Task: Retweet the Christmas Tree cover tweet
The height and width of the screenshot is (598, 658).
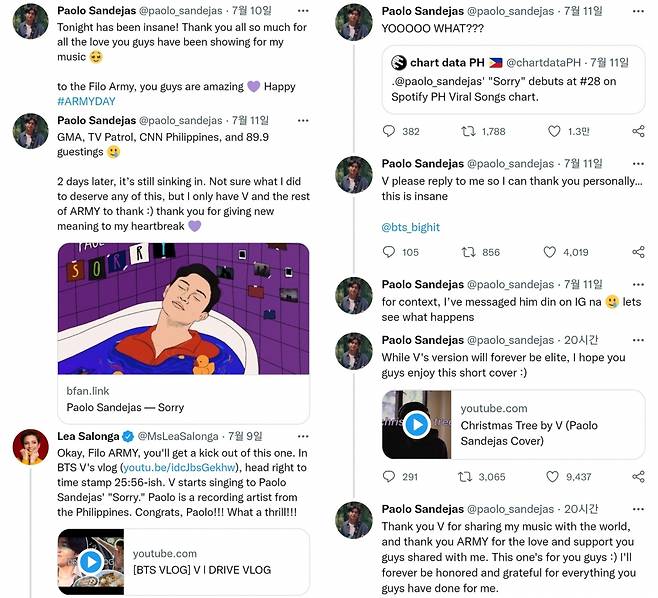Action: click(x=467, y=477)
